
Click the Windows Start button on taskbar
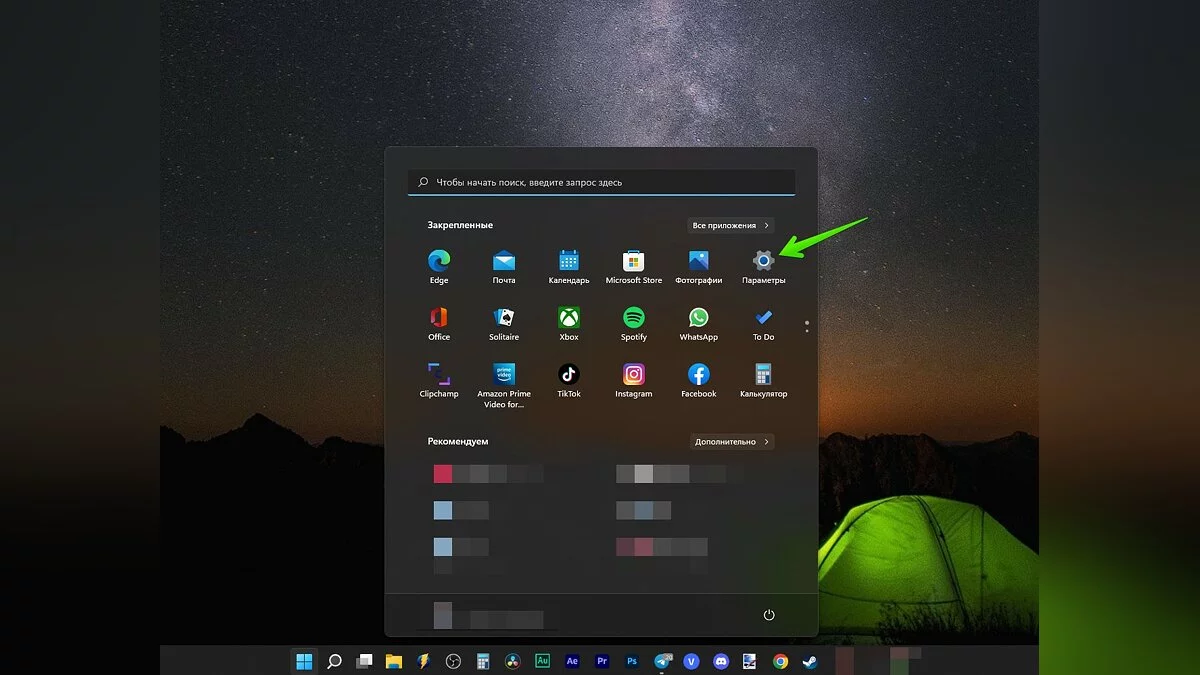(304, 661)
